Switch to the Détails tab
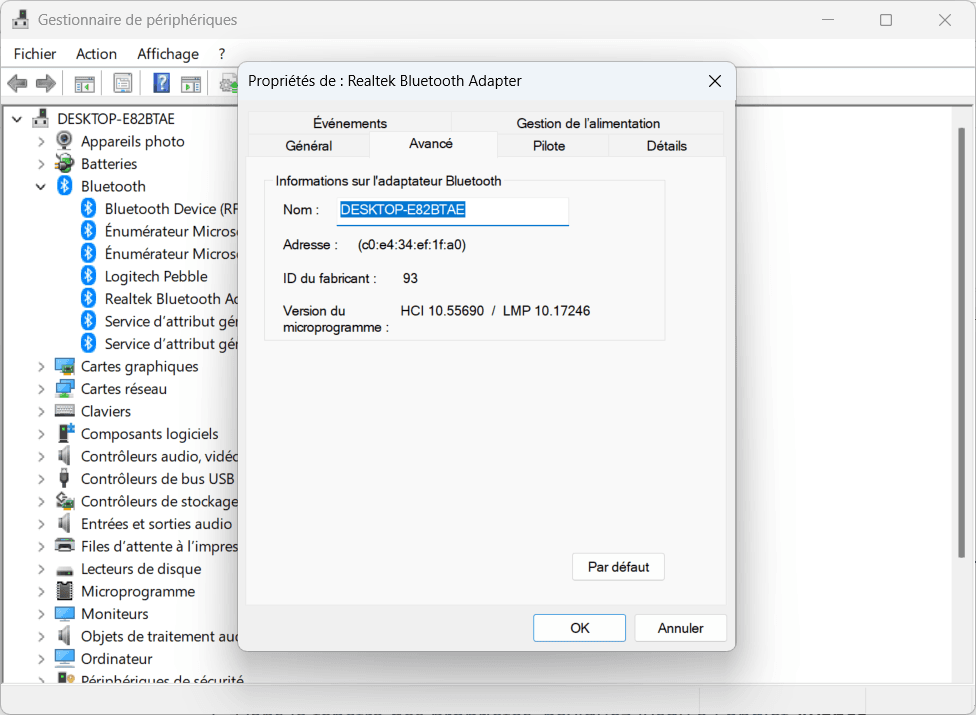This screenshot has height=715, width=976. pos(667,146)
